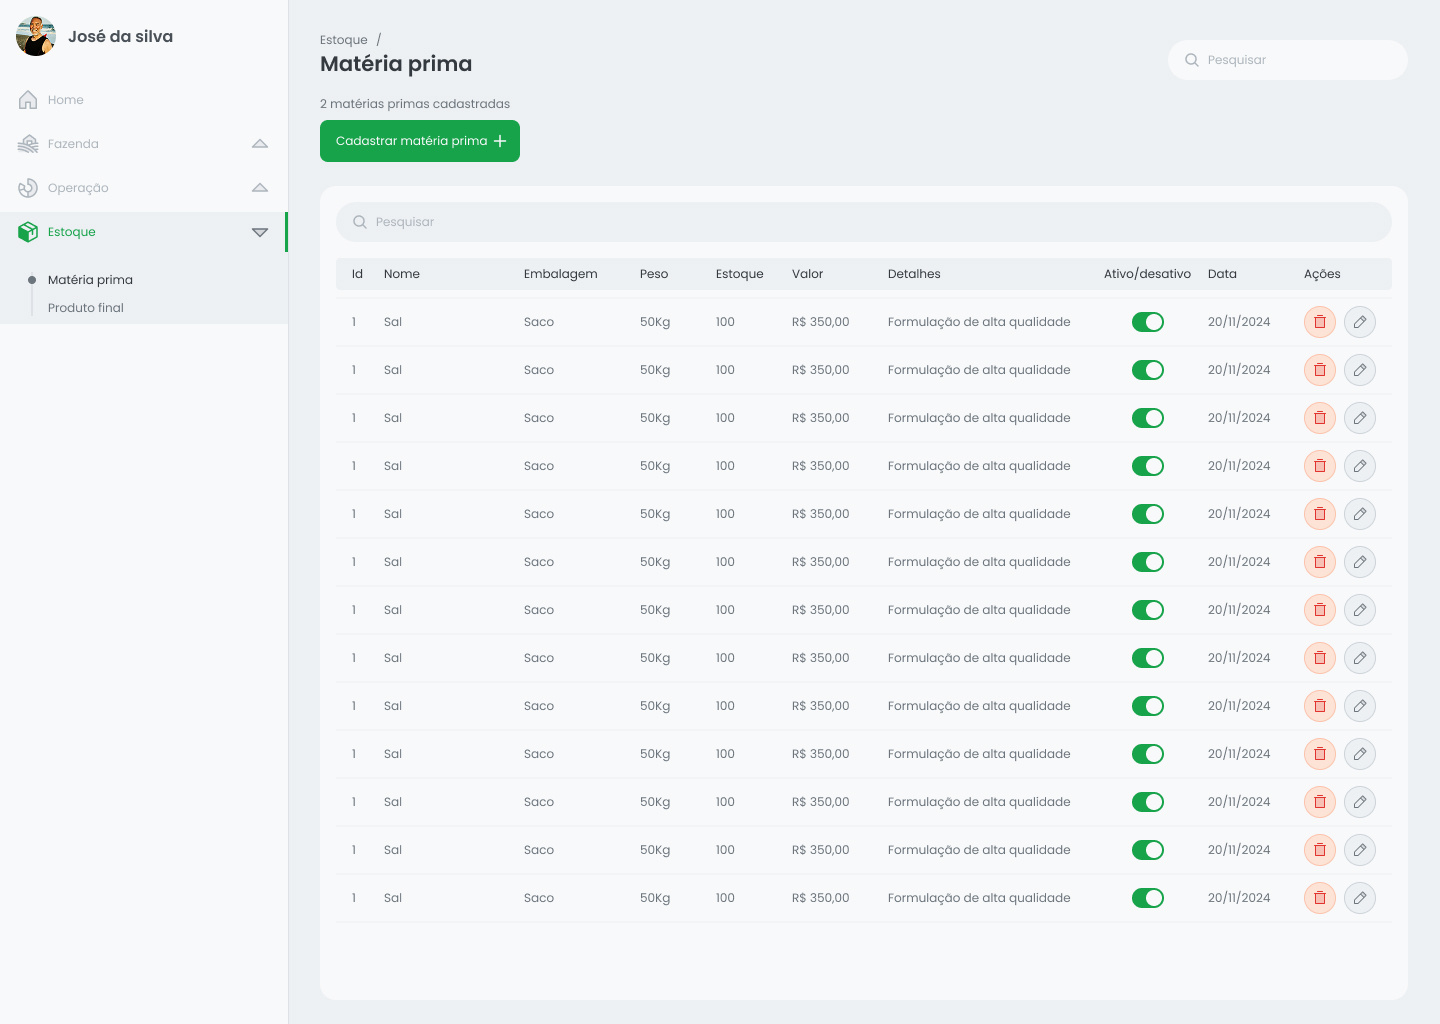Collapse the Estoque section

pyautogui.click(x=260, y=231)
